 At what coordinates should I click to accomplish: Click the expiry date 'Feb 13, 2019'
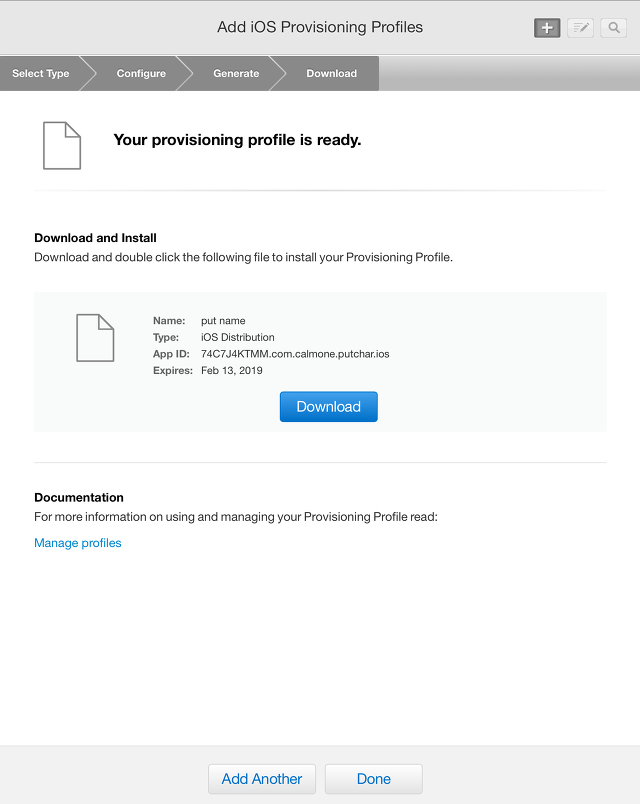232,370
